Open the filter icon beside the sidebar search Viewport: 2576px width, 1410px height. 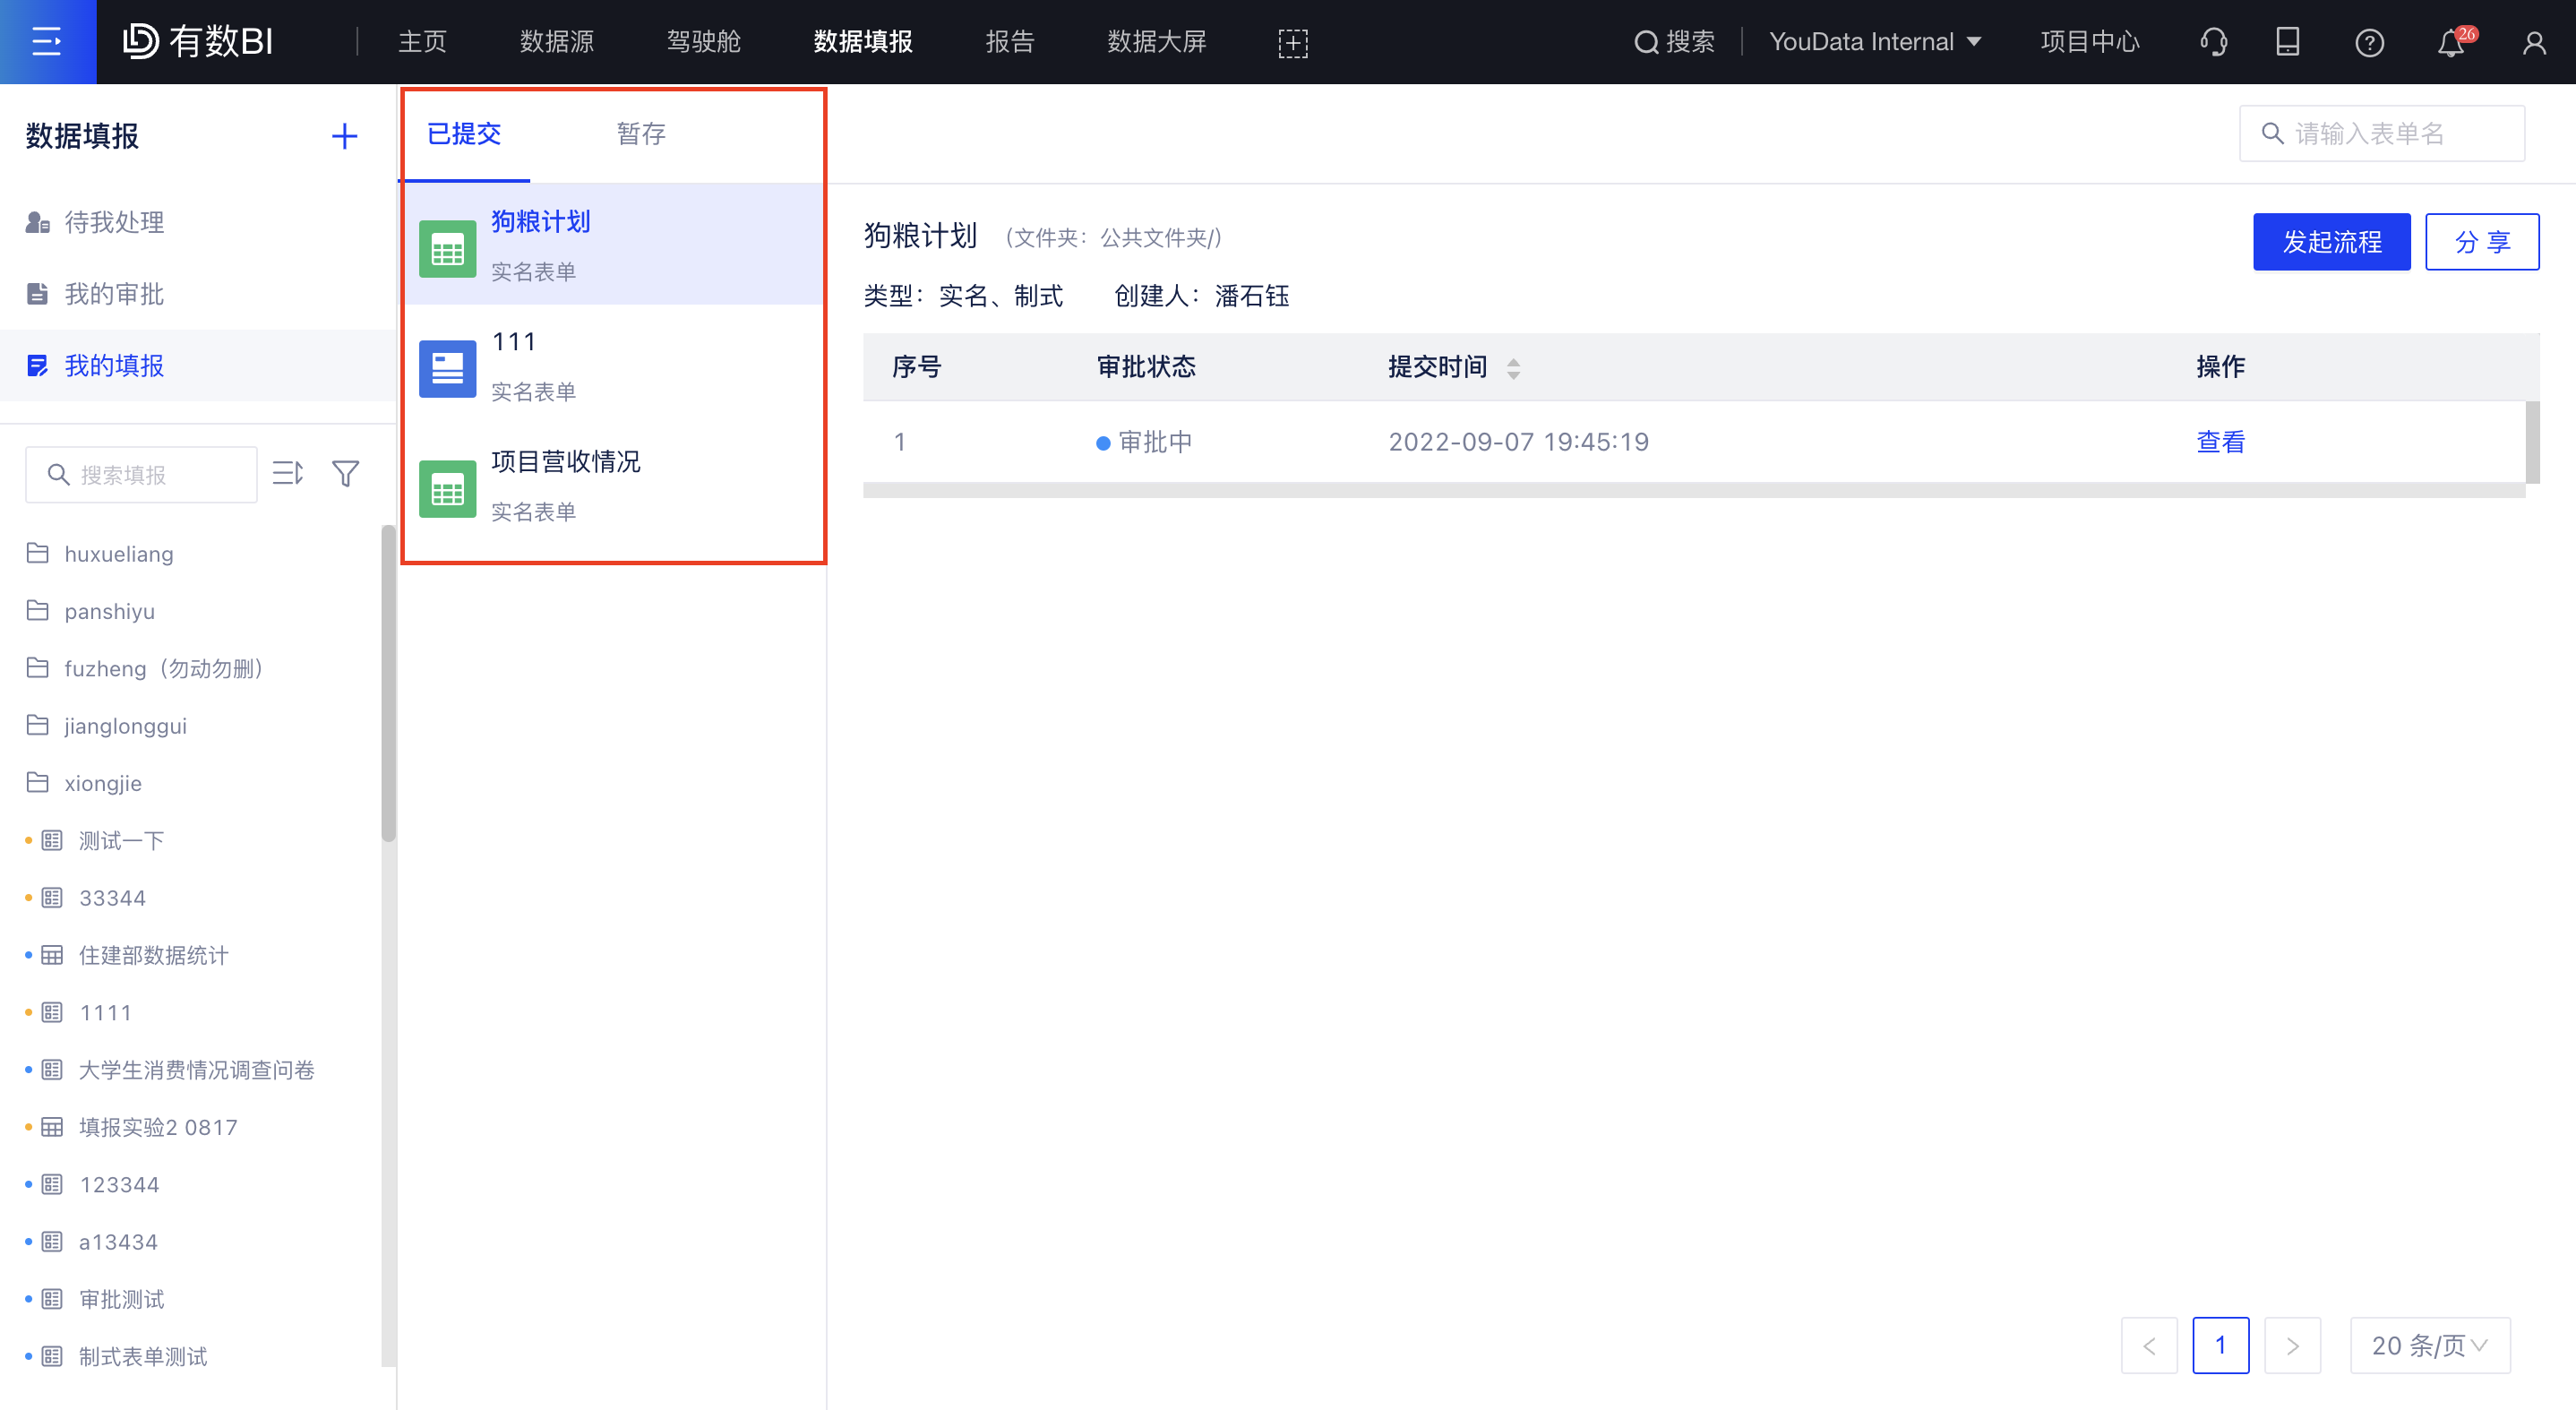[x=345, y=473]
